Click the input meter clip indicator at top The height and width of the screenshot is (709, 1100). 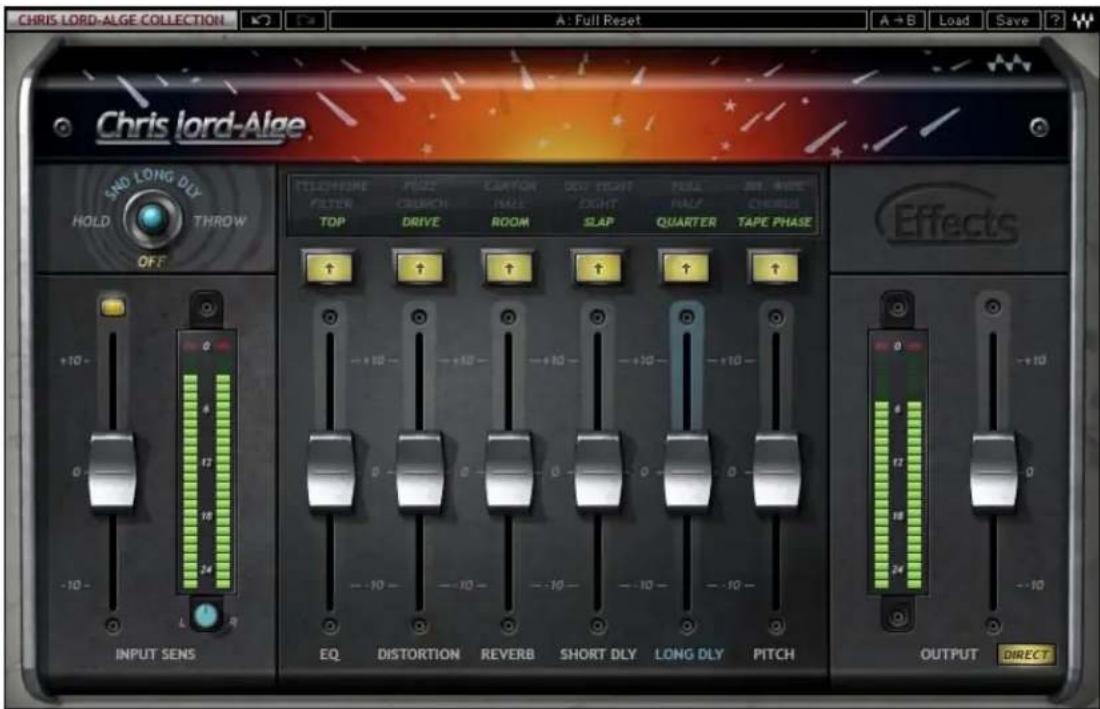tap(206, 346)
